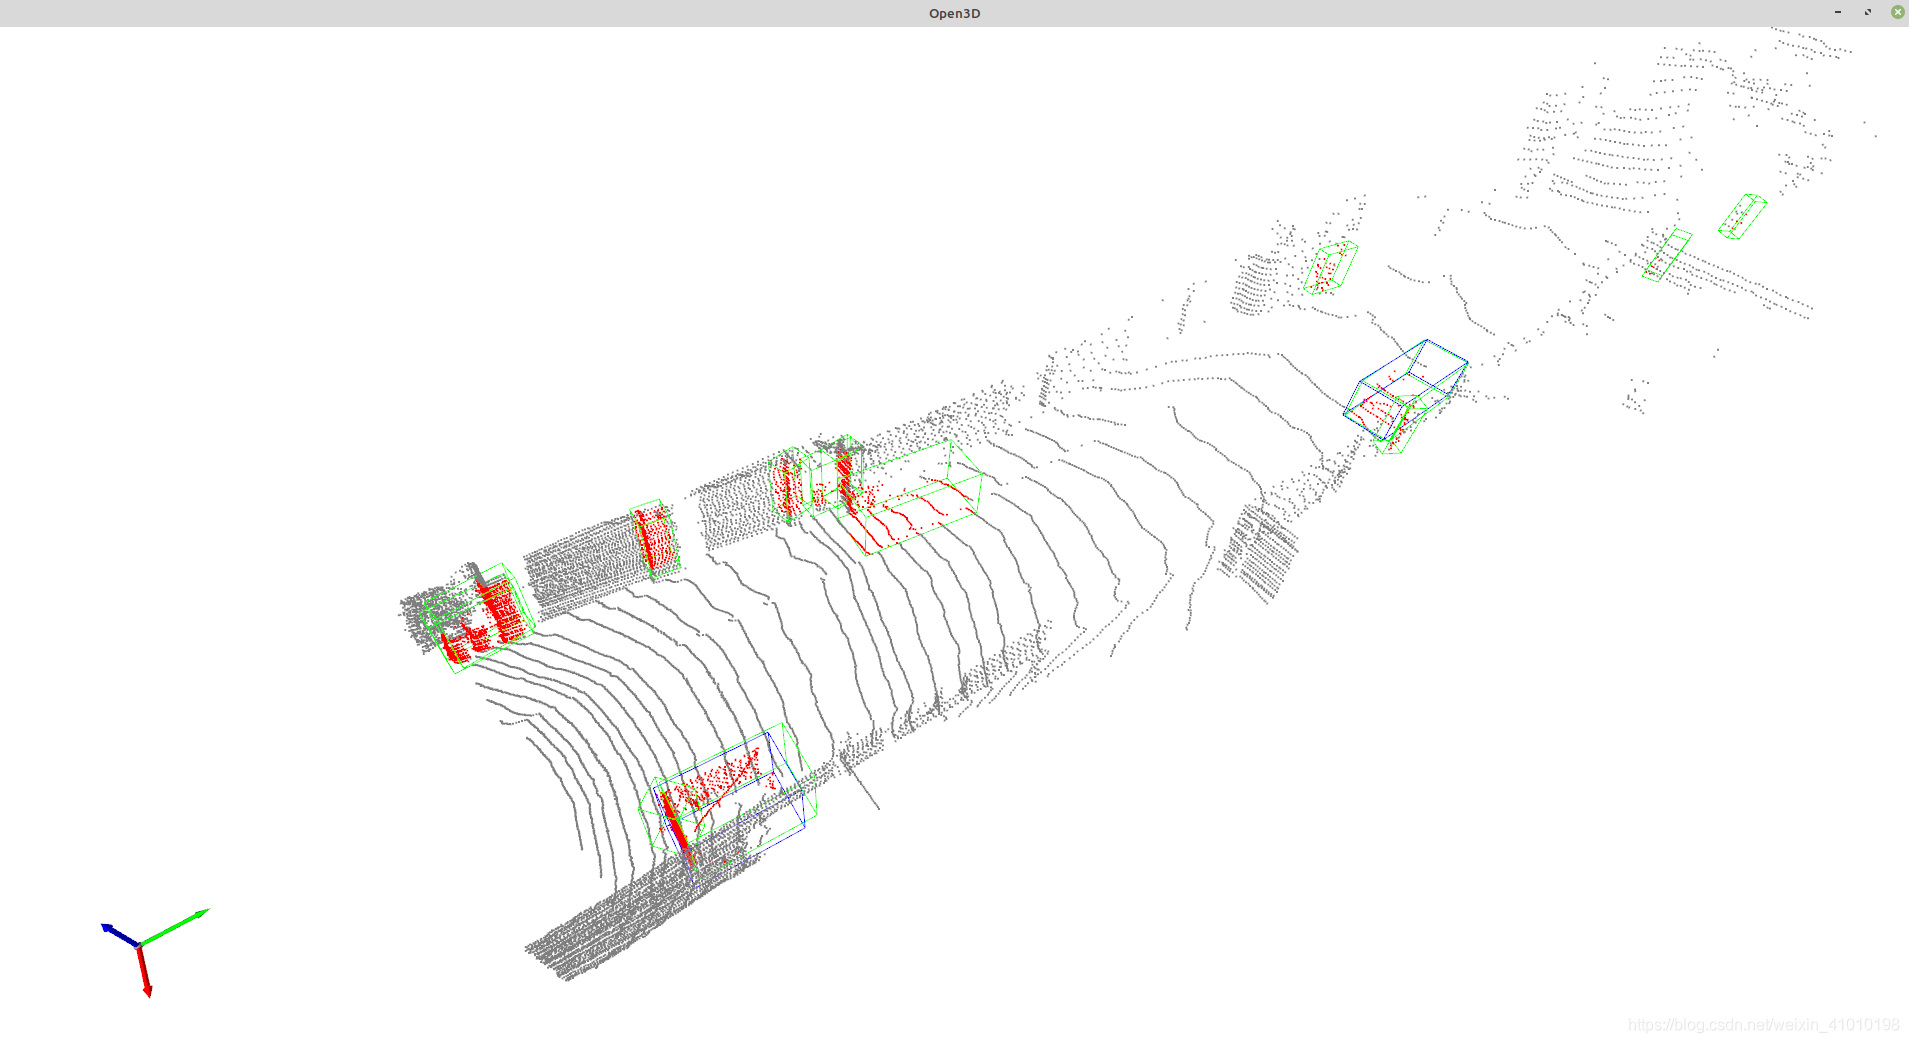Click the green box around the leftmost red cluster
This screenshot has height=1043, width=1909.
(478, 615)
